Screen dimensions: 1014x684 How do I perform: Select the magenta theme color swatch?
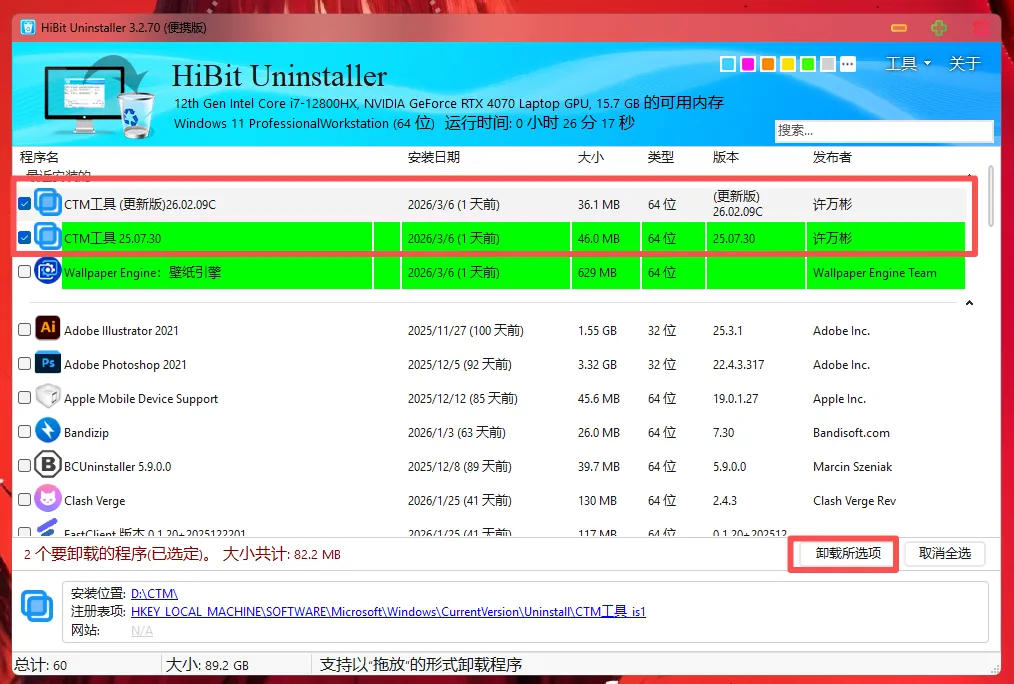[748, 64]
